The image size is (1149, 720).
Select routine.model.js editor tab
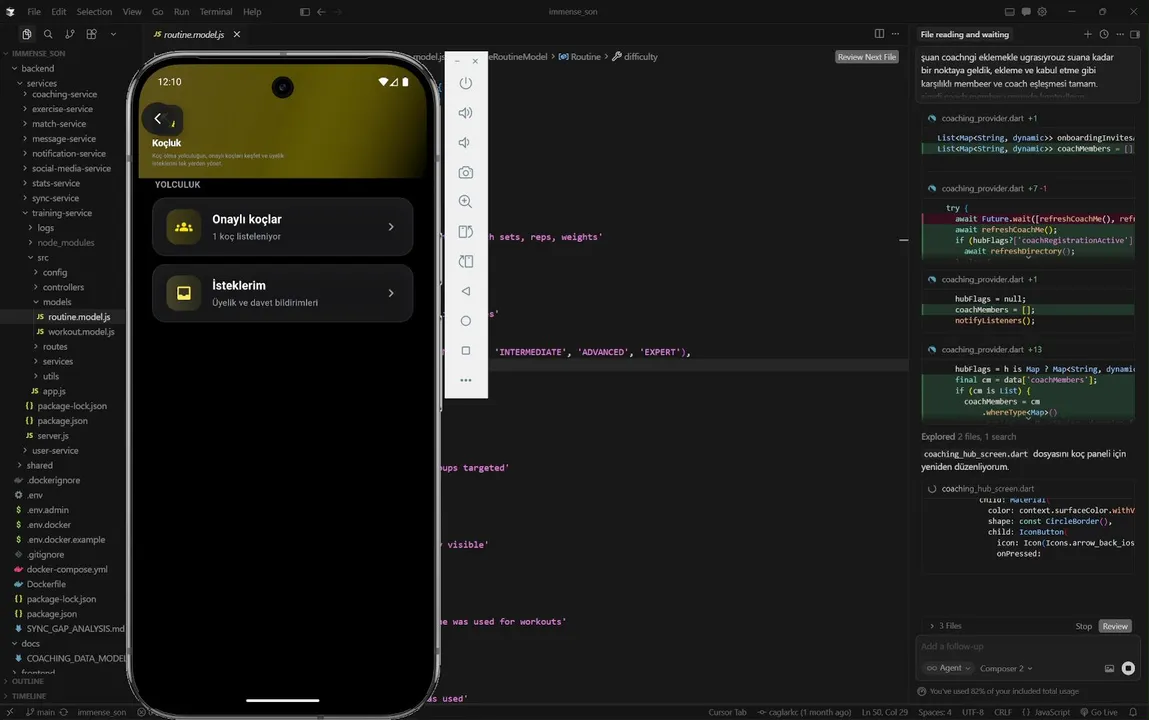(x=193, y=34)
